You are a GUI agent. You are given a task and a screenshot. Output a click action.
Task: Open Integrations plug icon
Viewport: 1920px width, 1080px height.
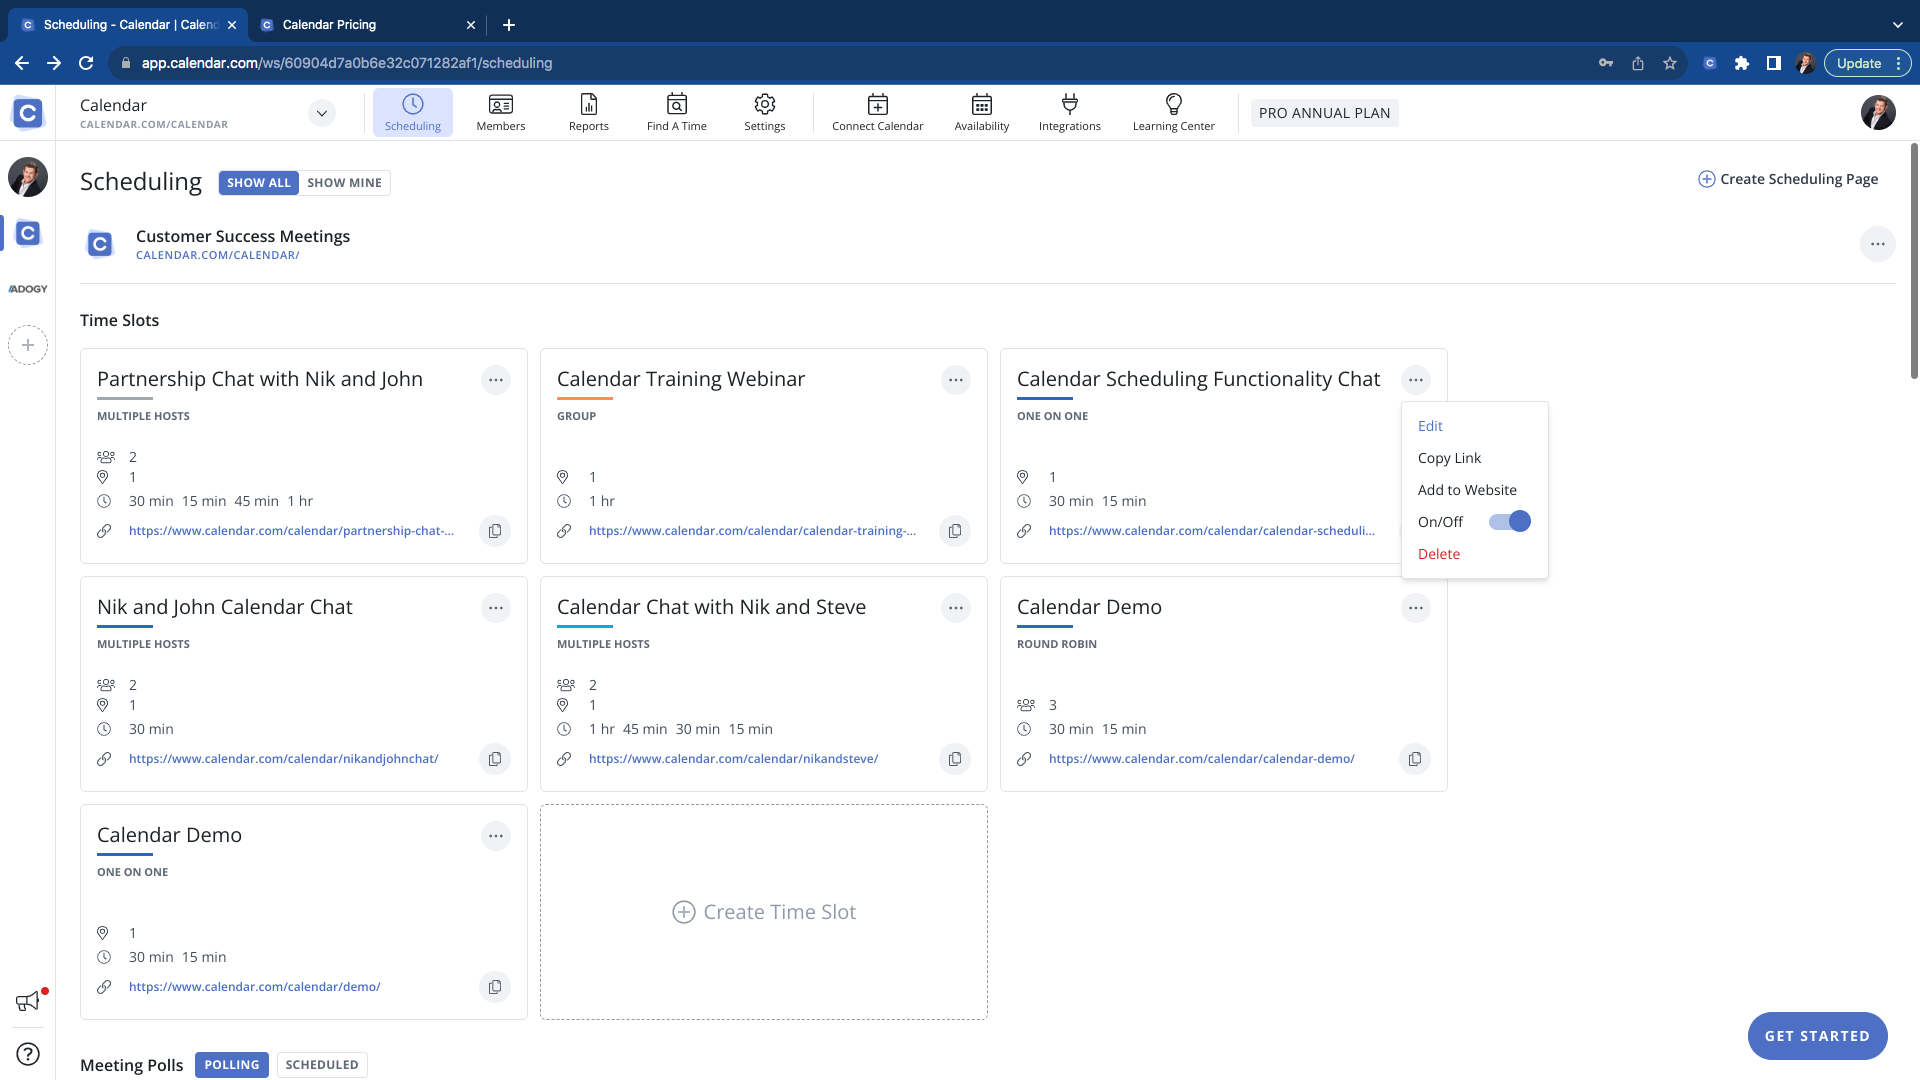pos(1069,112)
